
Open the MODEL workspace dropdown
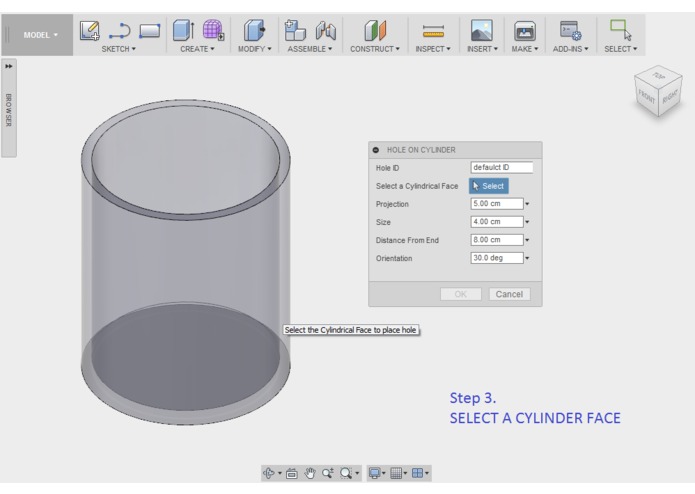coord(40,35)
